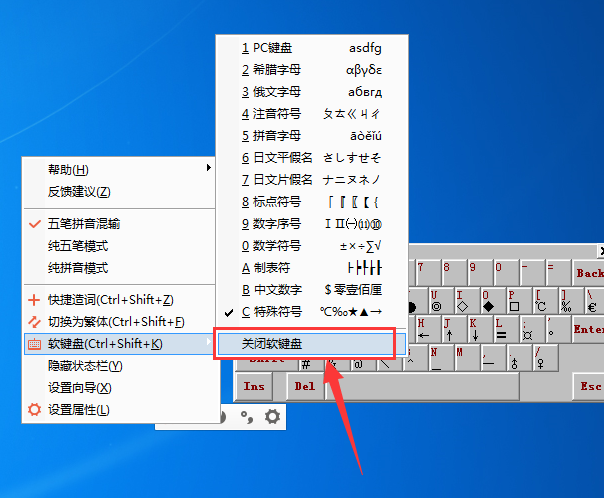Select B 中文数字 layout
The height and width of the screenshot is (498, 604).
click(312, 290)
